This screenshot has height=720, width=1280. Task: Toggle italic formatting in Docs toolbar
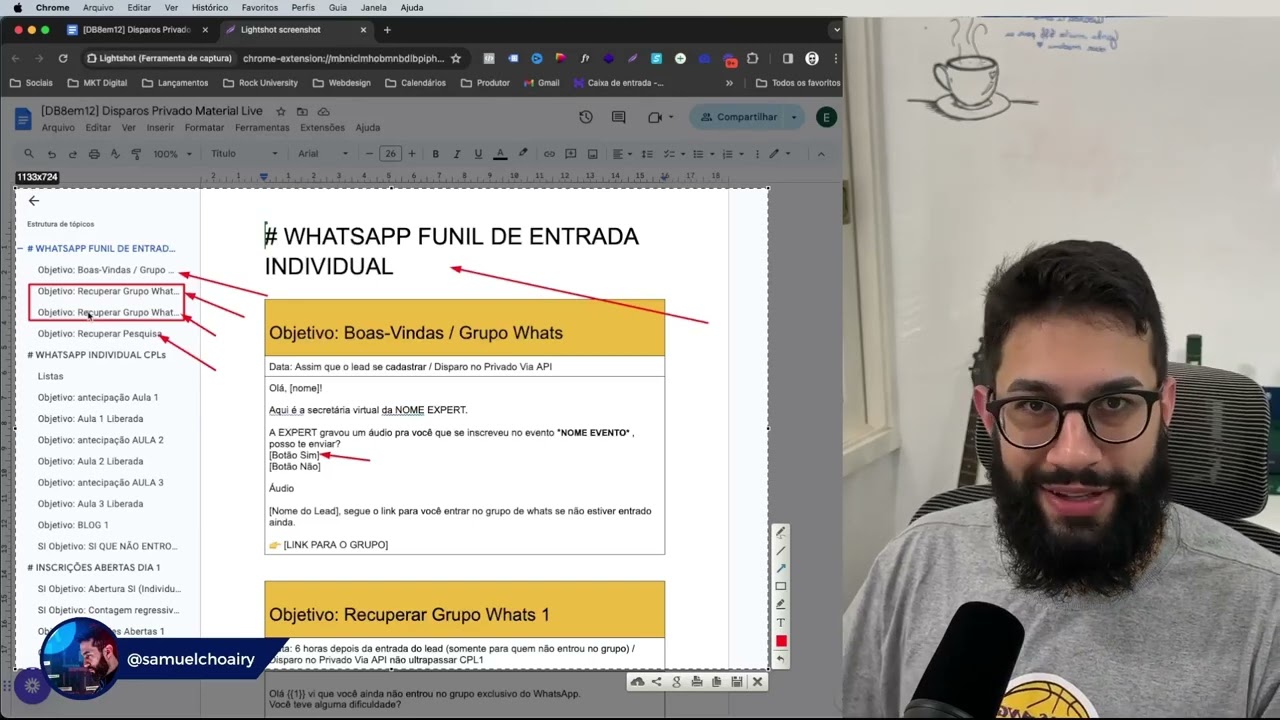coord(457,154)
